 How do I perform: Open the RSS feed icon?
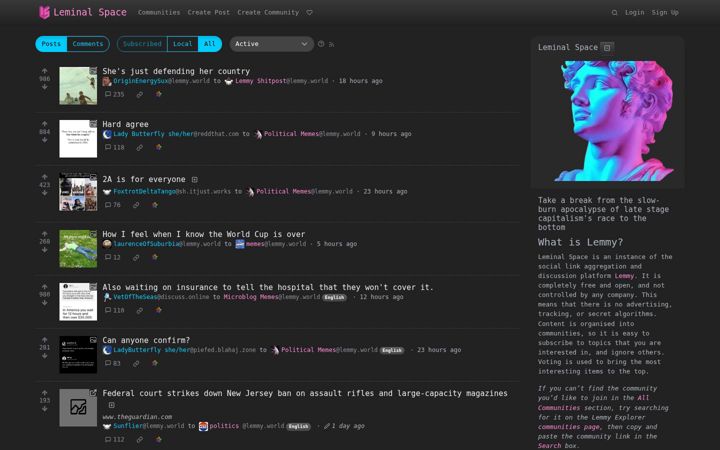[332, 45]
